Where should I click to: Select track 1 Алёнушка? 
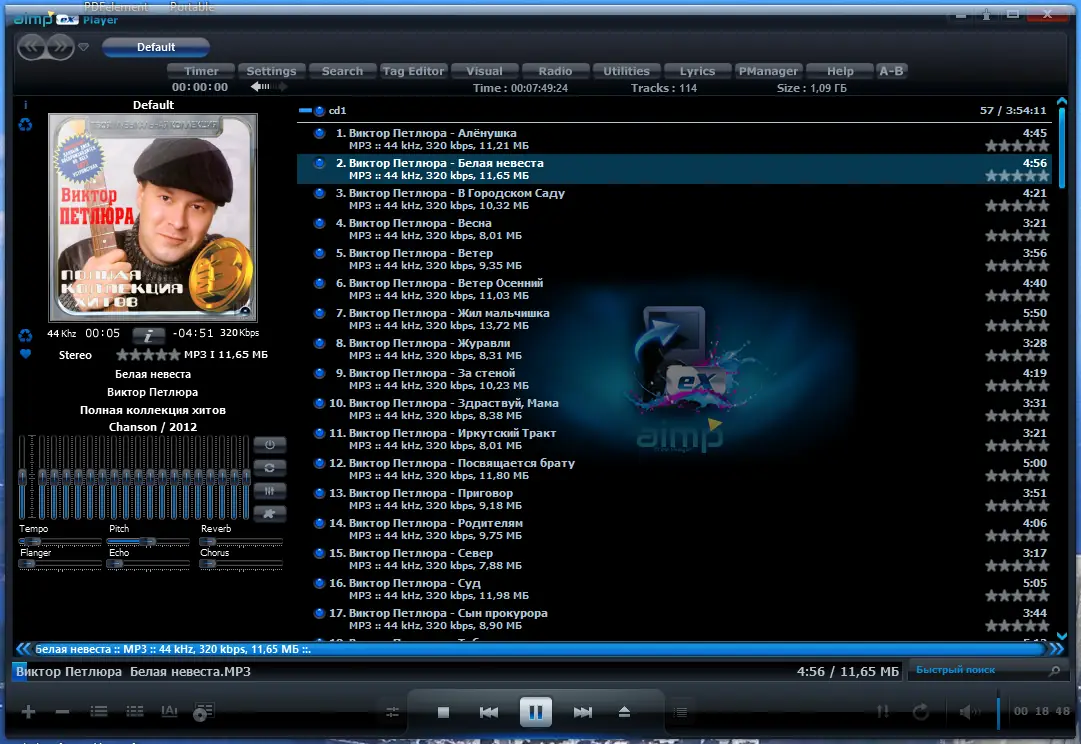tap(673, 139)
